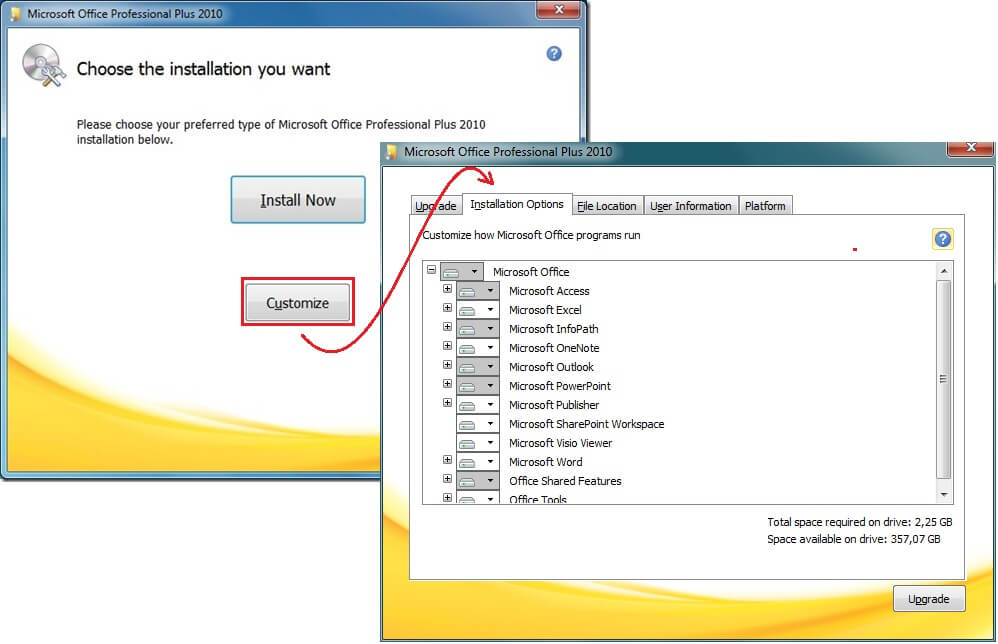The width and height of the screenshot is (998, 644).
Task: Click the Install Now button
Action: (x=298, y=200)
